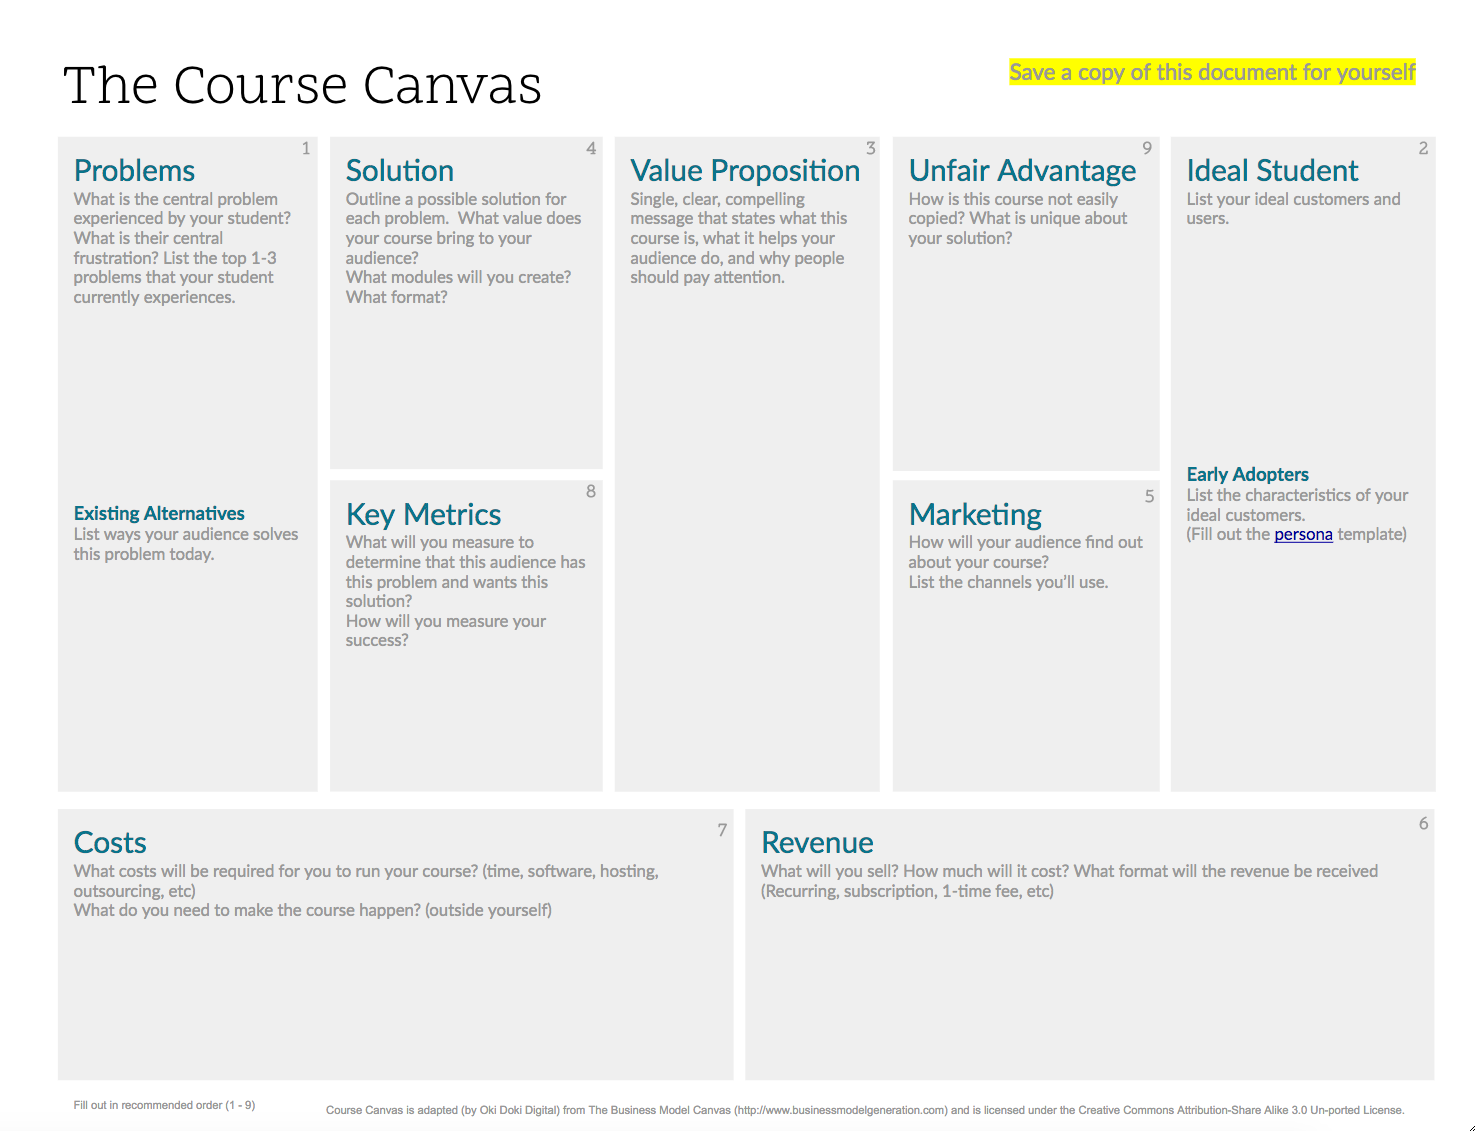Viewport: 1475px width, 1131px height.
Task: Click the Revenue heading
Action: 817,842
